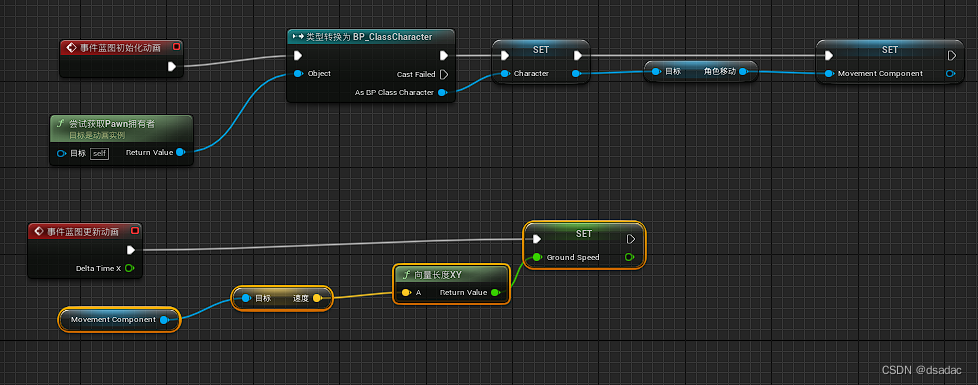The width and height of the screenshot is (978, 385).
Task: Select the Movement Component variable getter node
Action: point(119,319)
